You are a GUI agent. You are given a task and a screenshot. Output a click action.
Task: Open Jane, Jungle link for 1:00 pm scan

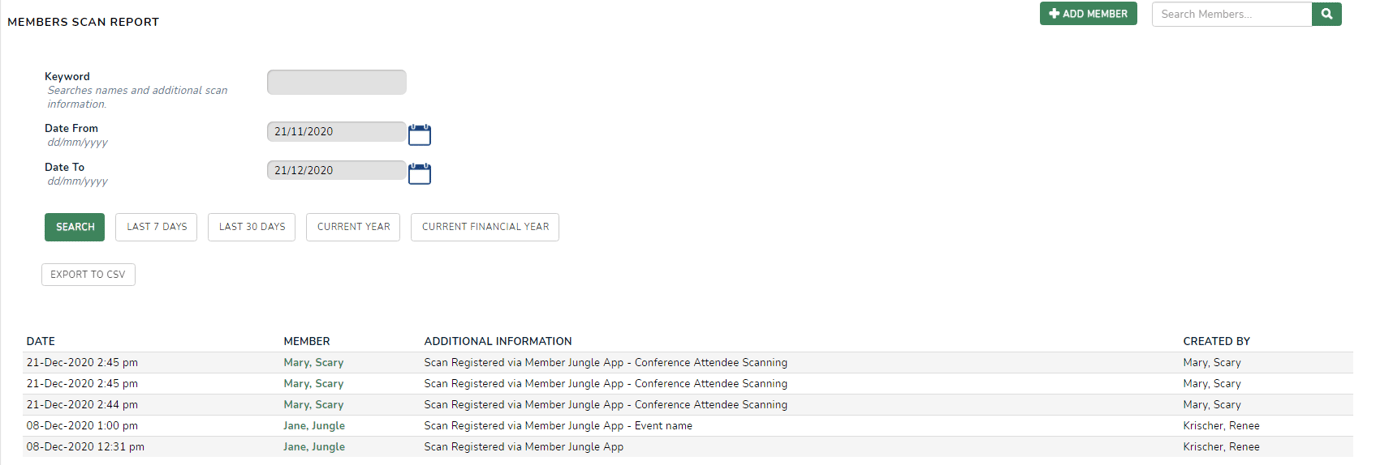tap(314, 426)
